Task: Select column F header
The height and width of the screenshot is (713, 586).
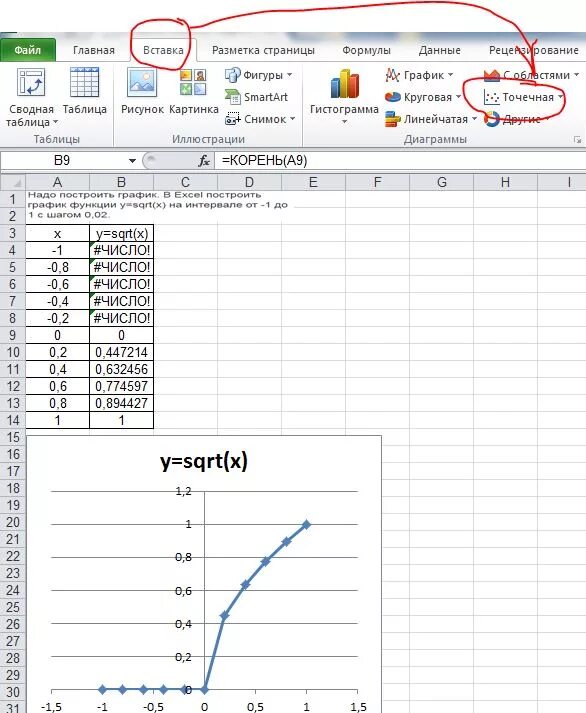Action: [377, 182]
